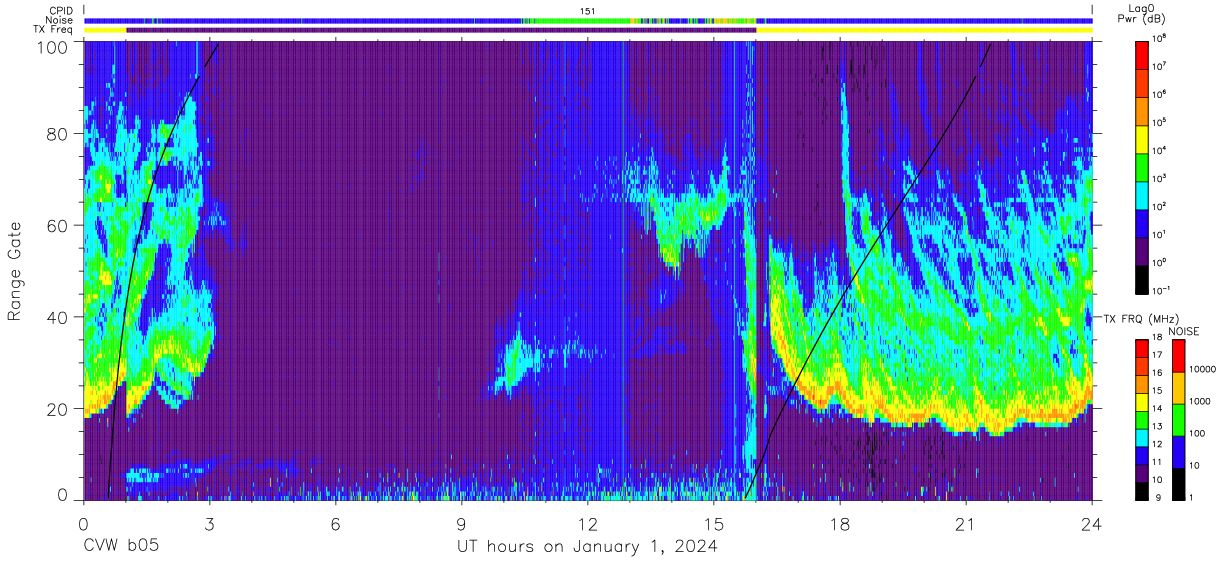Click the y-axis tick label '80'
The width and height of the screenshot is (1228, 567).
tap(57, 134)
